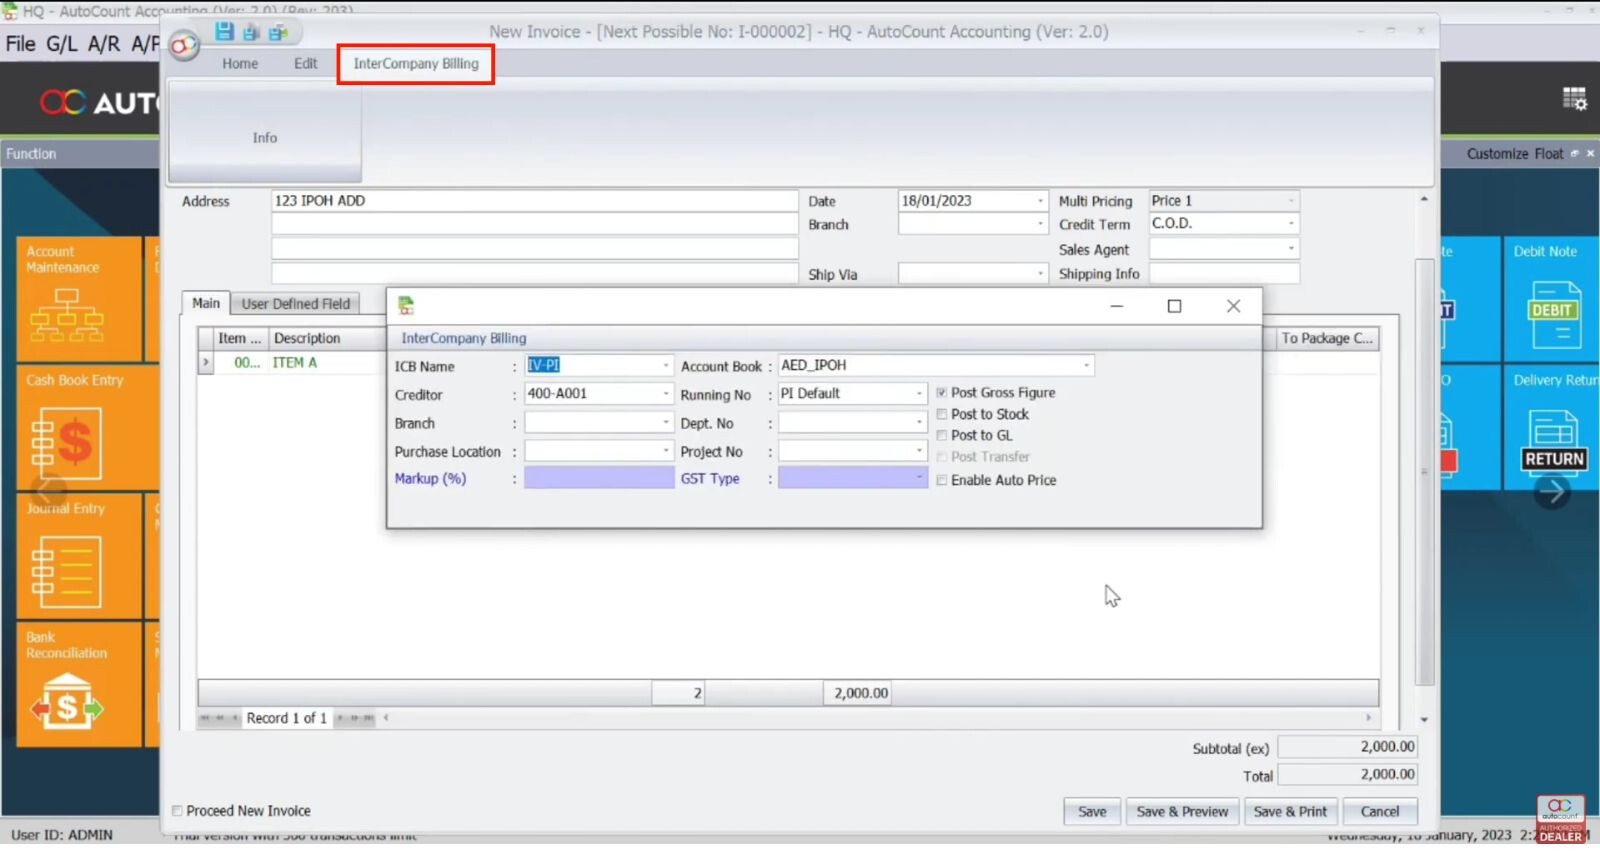Open Running No dropdown
This screenshot has width=1600, height=852.
920,394
